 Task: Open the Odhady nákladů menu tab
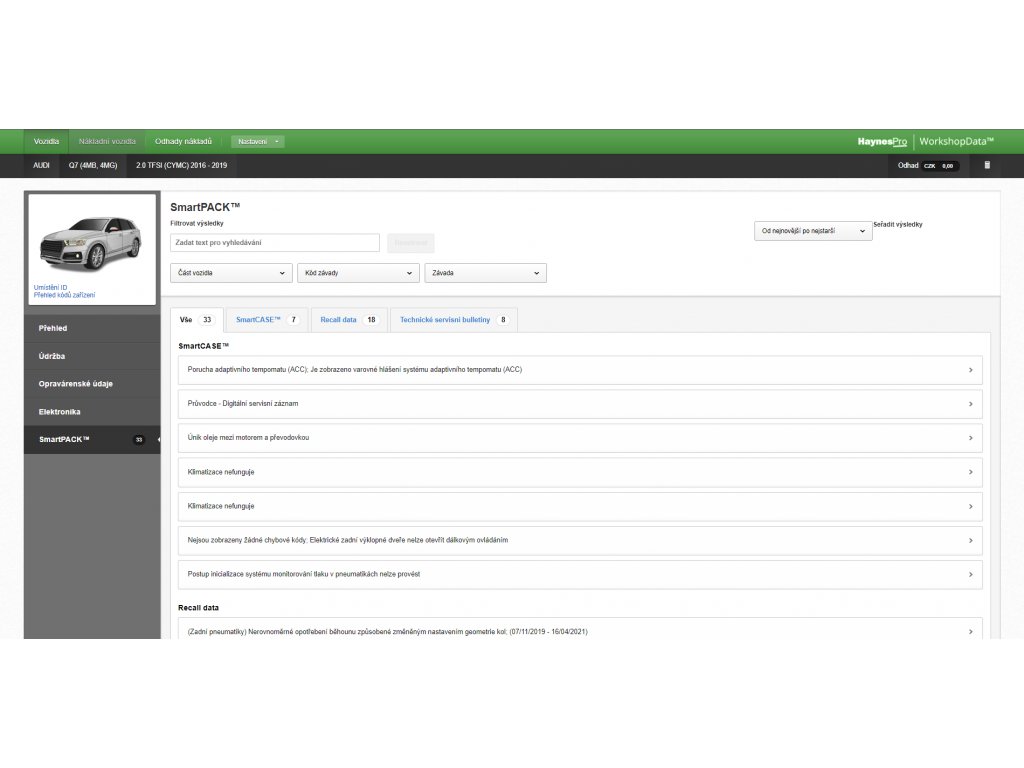pos(184,141)
